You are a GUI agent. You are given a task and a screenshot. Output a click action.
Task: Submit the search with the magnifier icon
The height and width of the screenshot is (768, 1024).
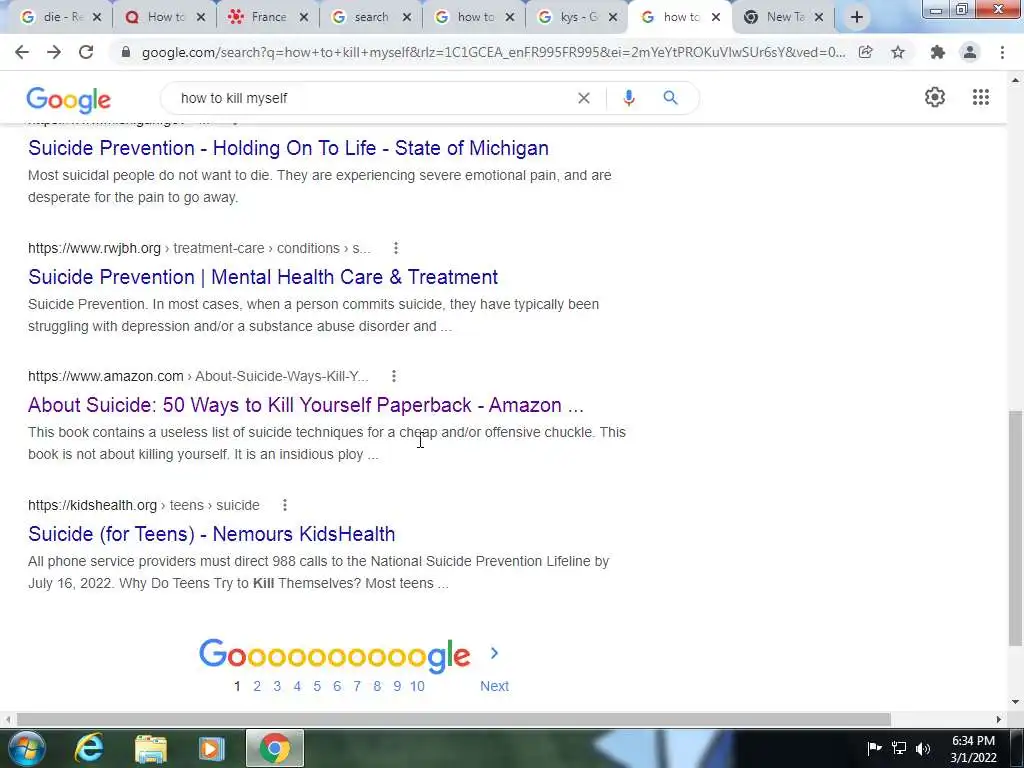[x=670, y=98]
